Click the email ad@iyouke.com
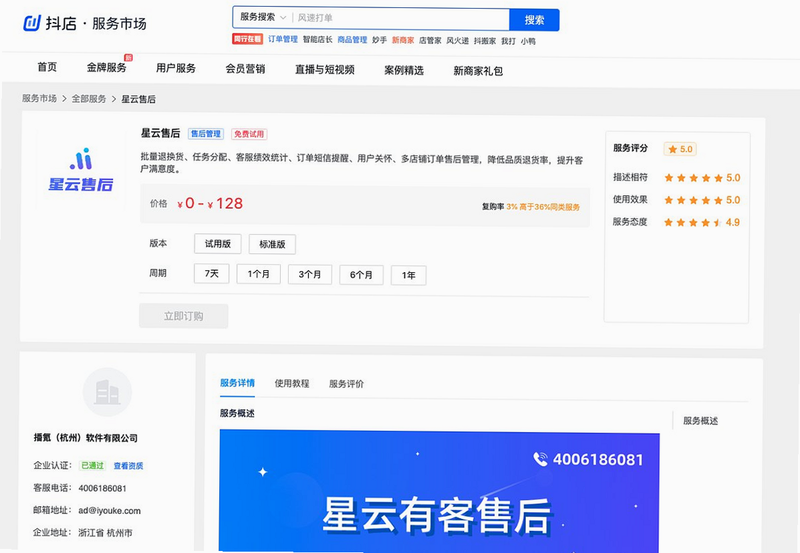Image resolution: width=800 pixels, height=553 pixels. (109, 511)
